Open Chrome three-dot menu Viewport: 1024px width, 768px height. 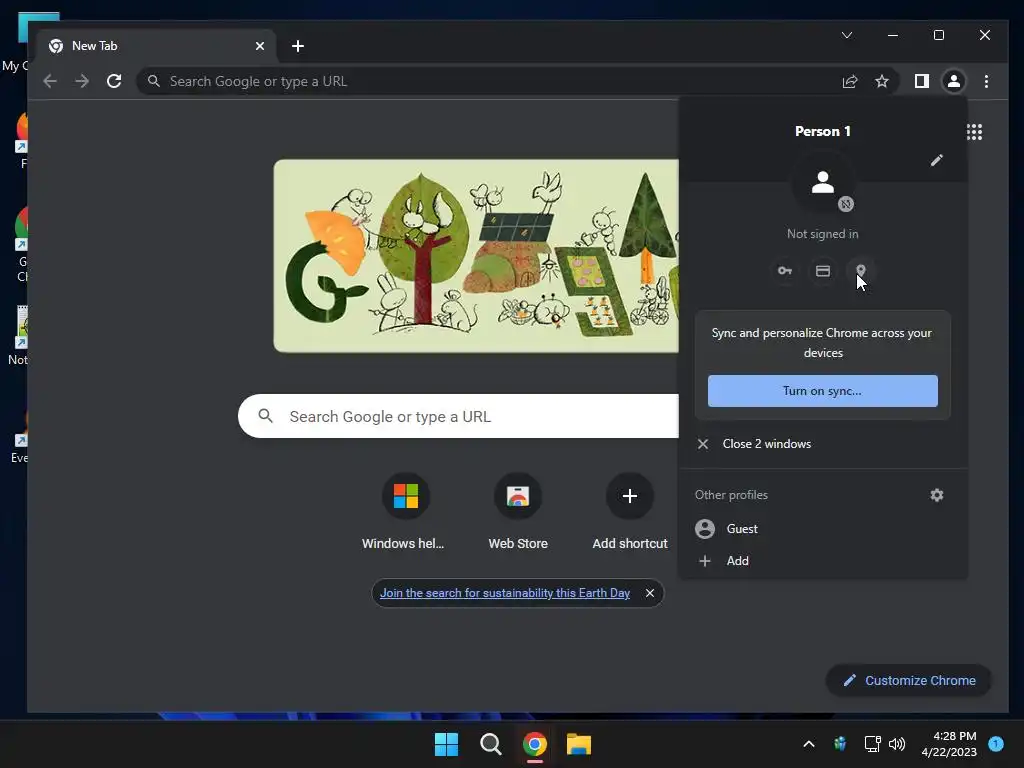986,81
